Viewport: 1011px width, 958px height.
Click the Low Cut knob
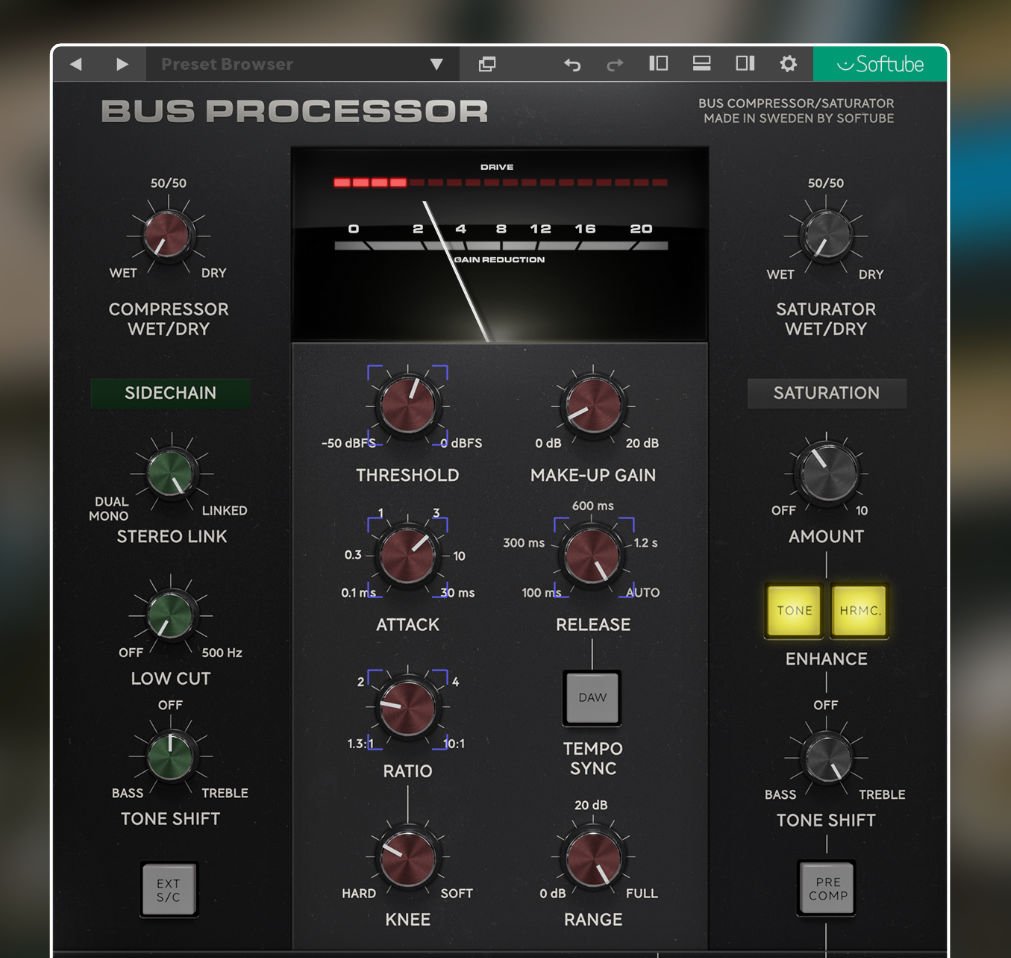point(171,616)
